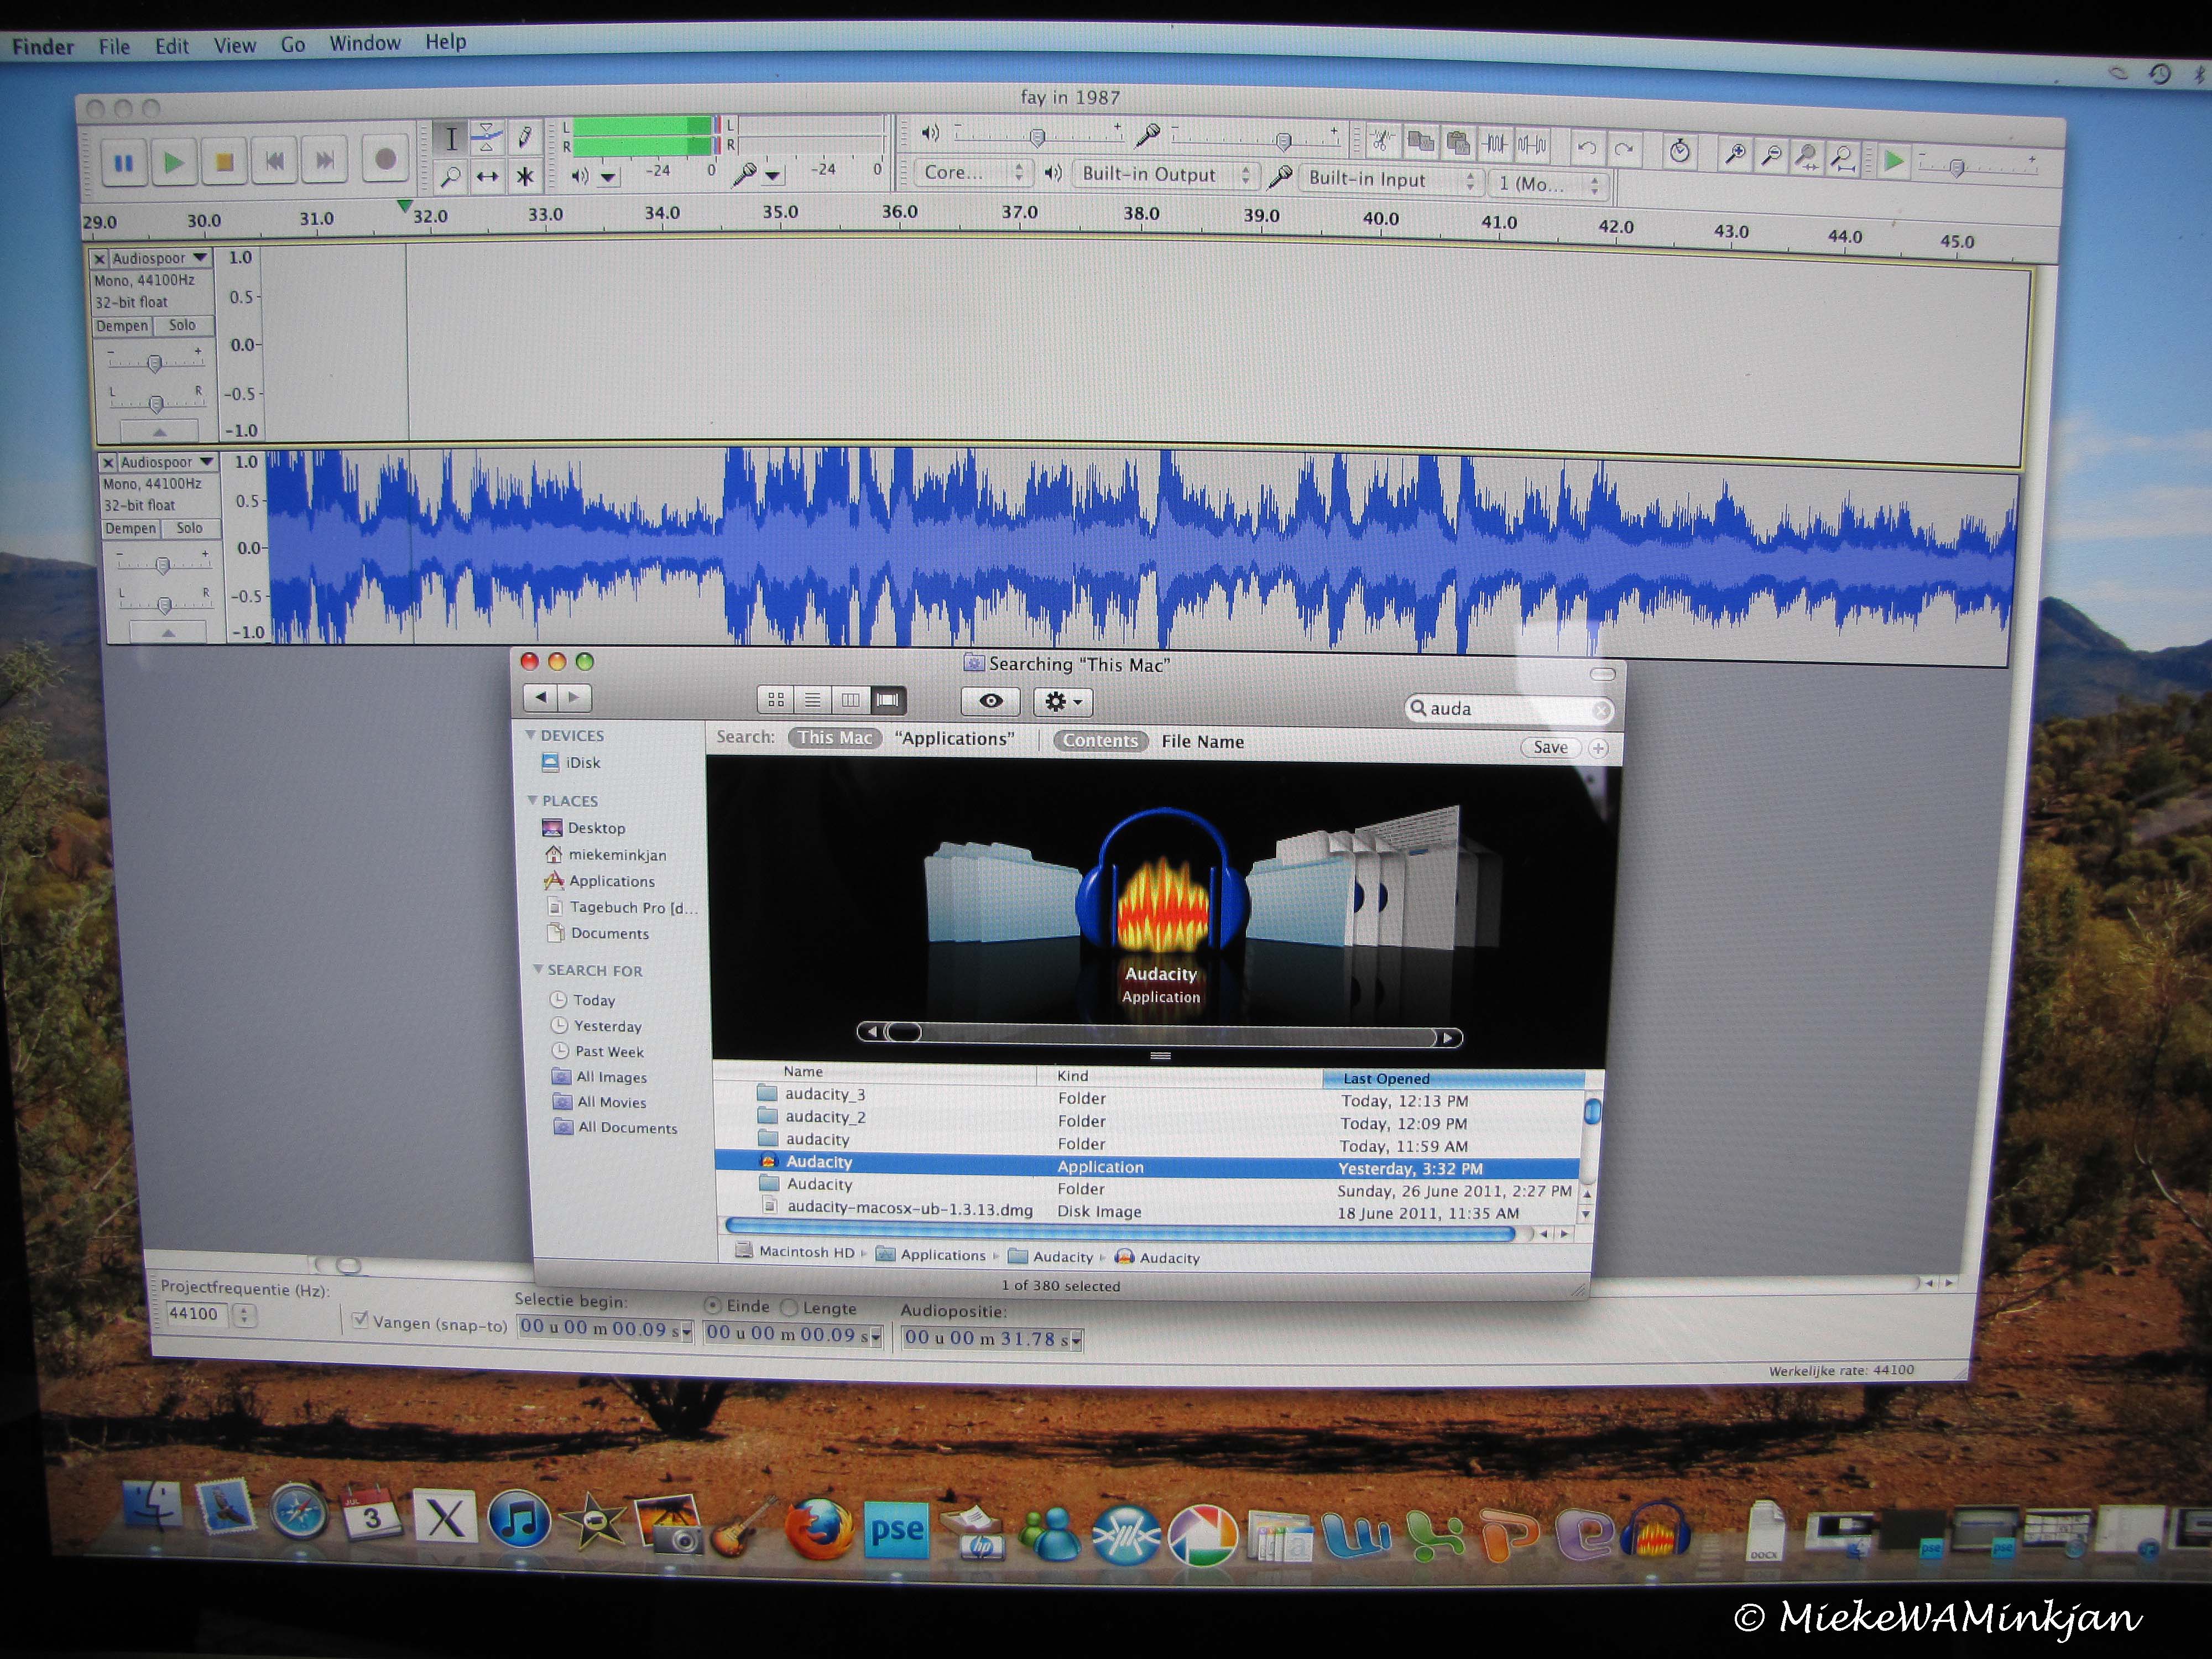The image size is (2212, 1659).
Task: Click the Save search button
Action: [1551, 748]
